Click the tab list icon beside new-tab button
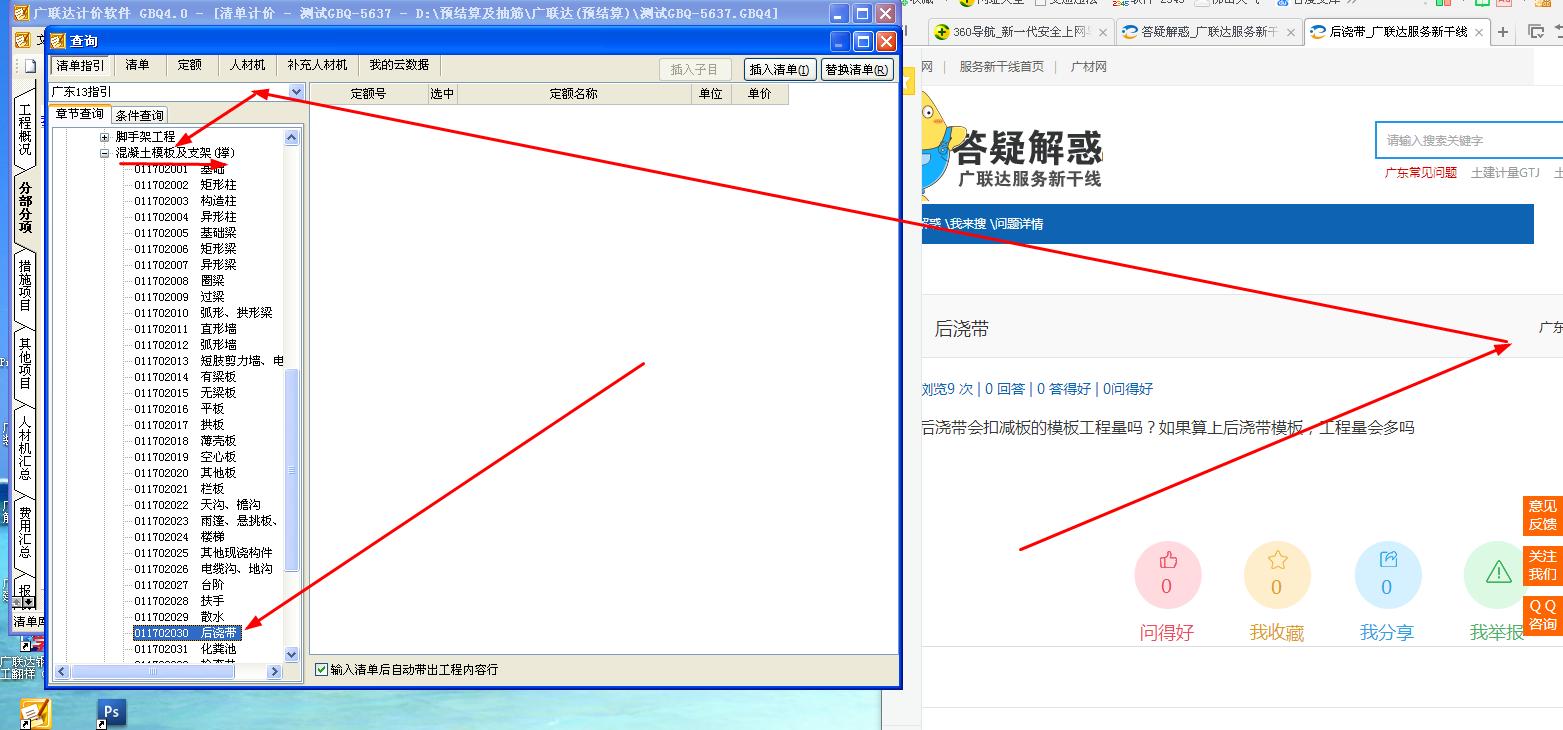The height and width of the screenshot is (730, 1563). (x=1536, y=32)
